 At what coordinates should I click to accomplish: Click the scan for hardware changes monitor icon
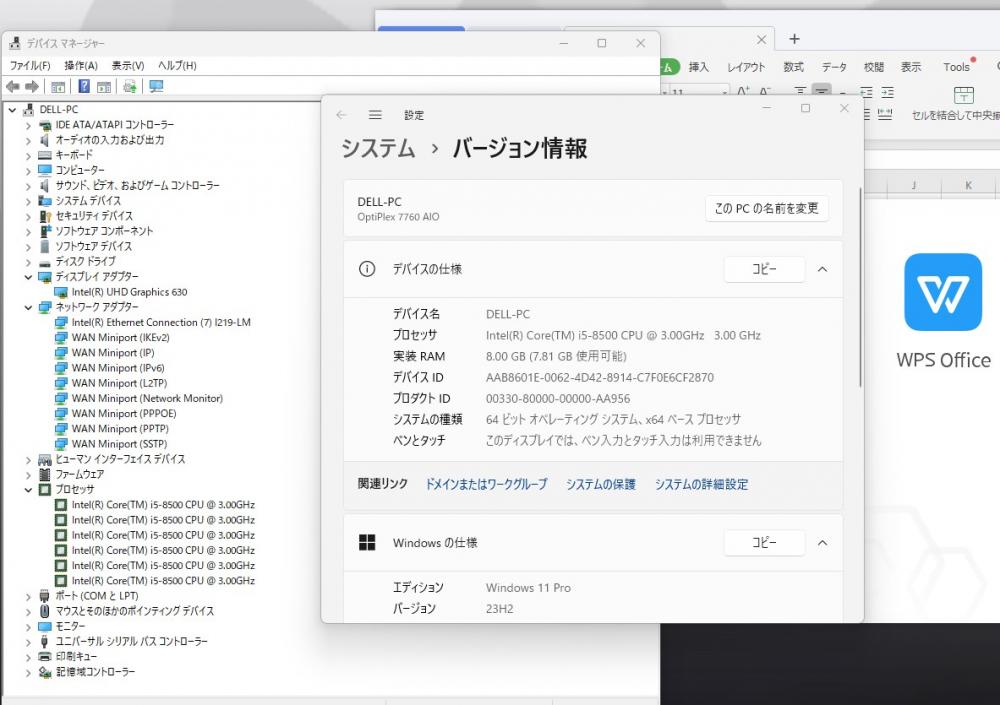tap(156, 86)
